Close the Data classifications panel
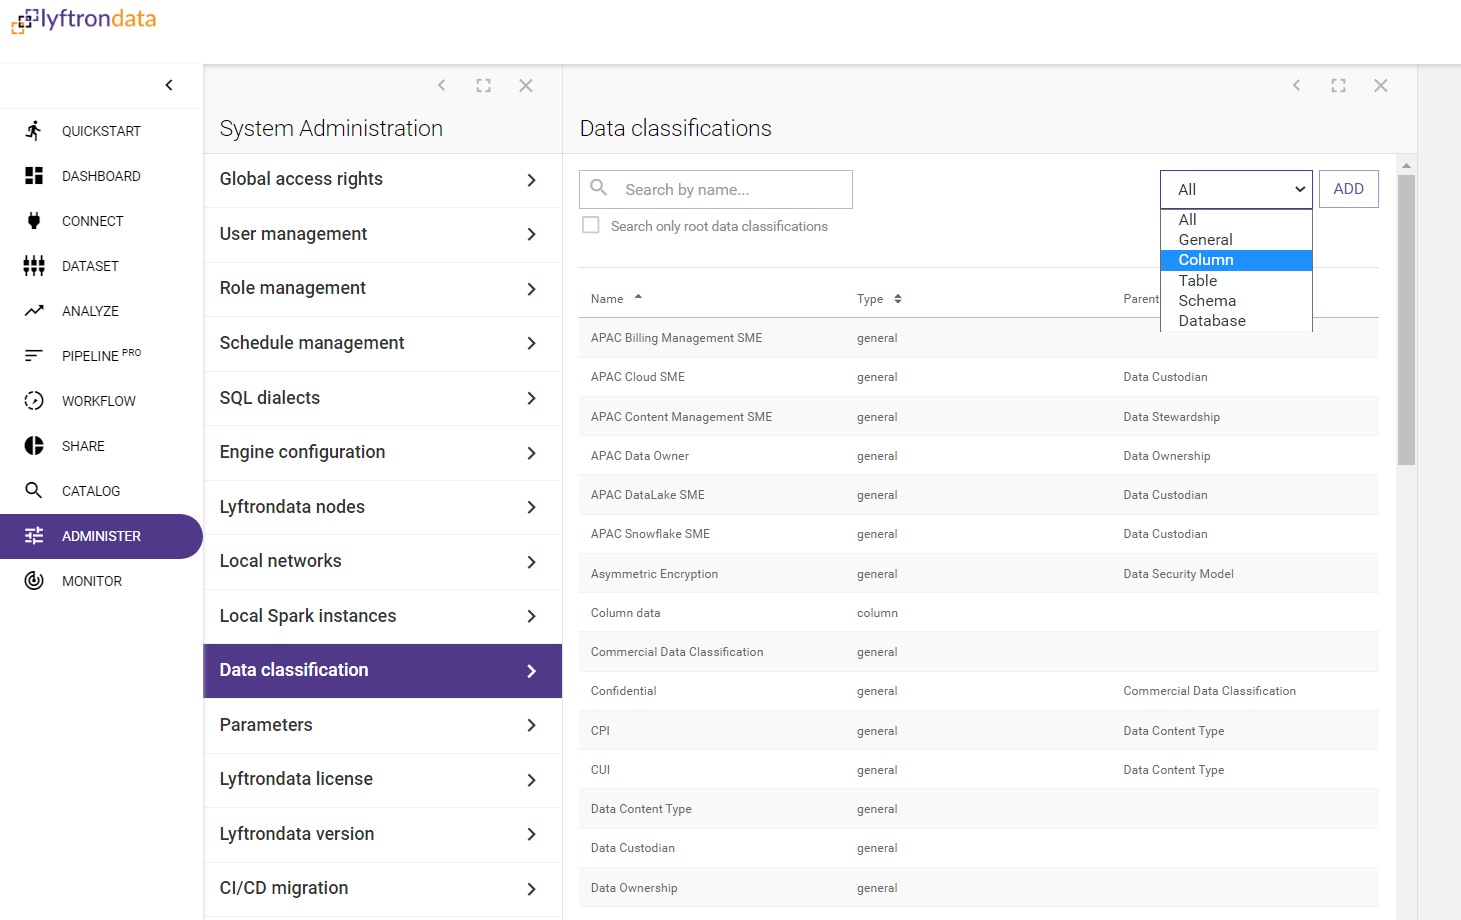 [x=1381, y=86]
